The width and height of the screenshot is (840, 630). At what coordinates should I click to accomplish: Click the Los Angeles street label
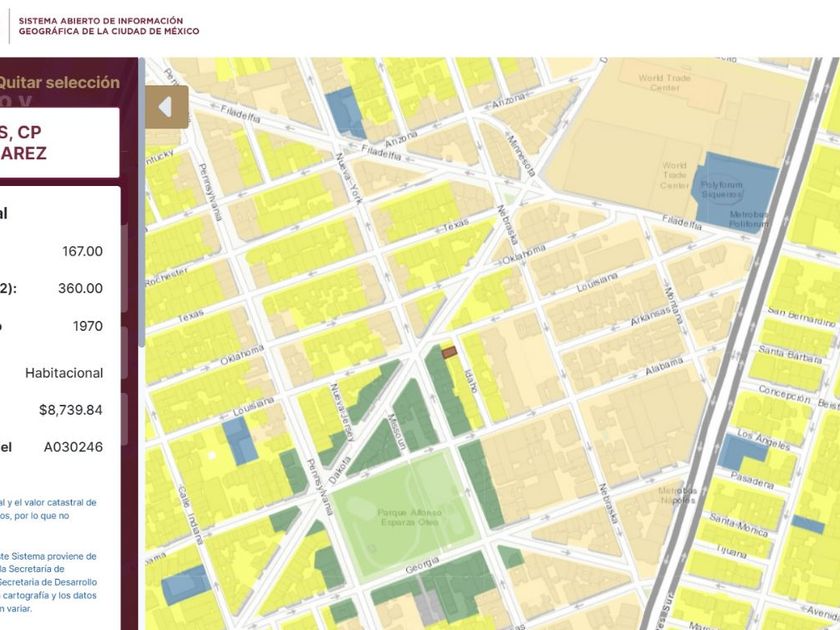click(763, 439)
